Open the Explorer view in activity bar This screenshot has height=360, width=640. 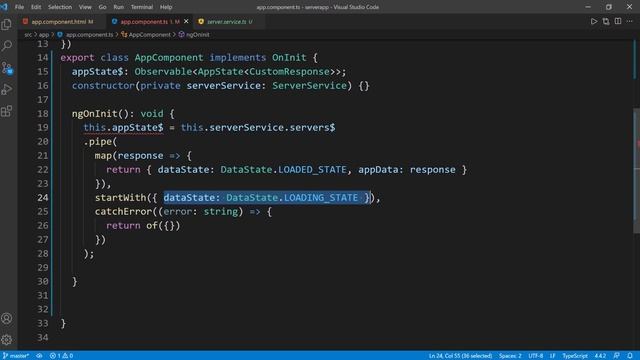[7, 24]
